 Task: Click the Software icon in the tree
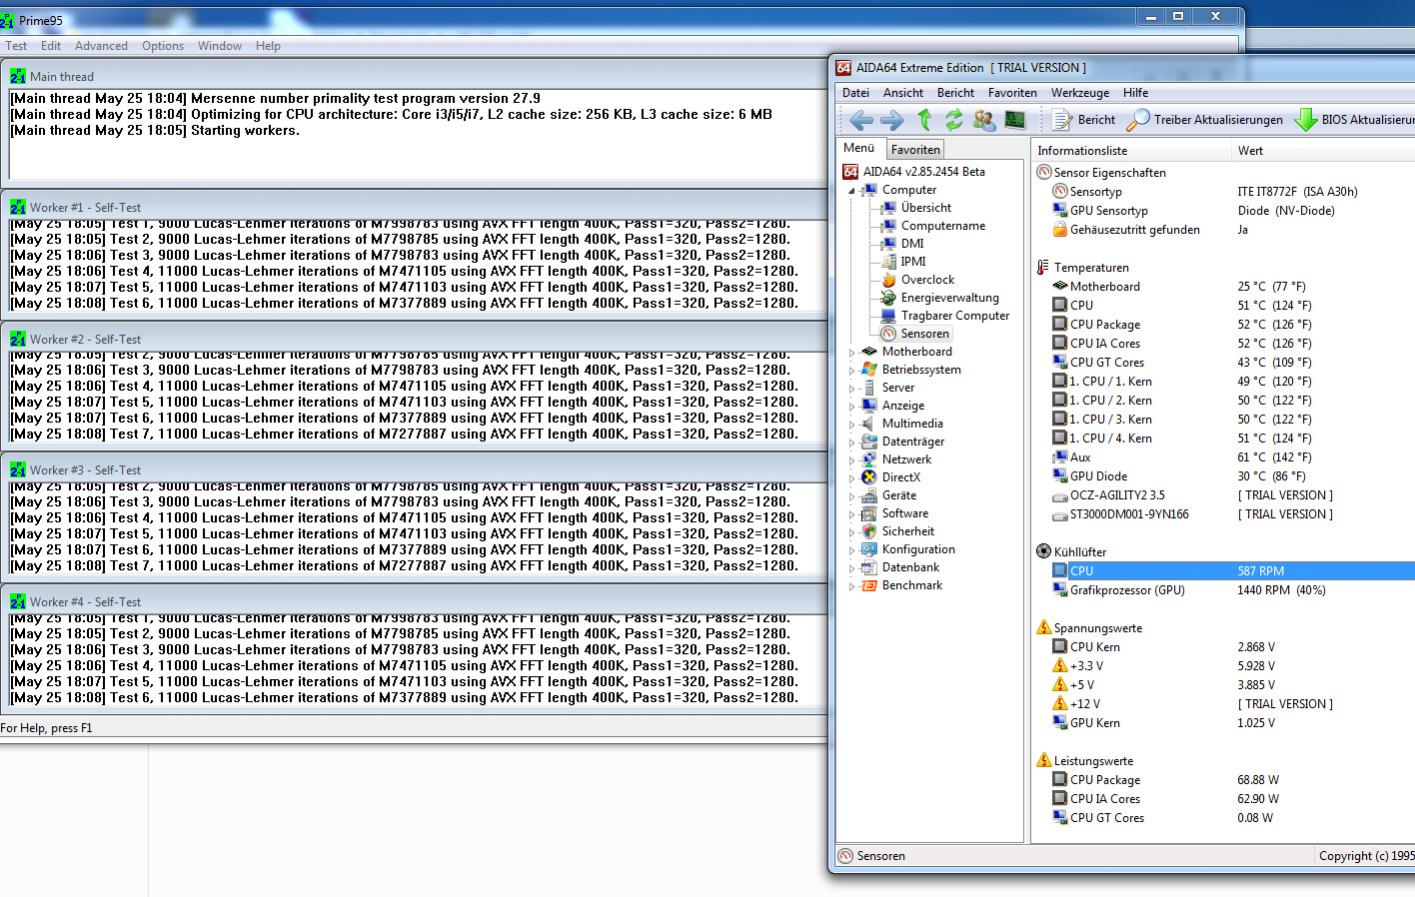point(869,514)
